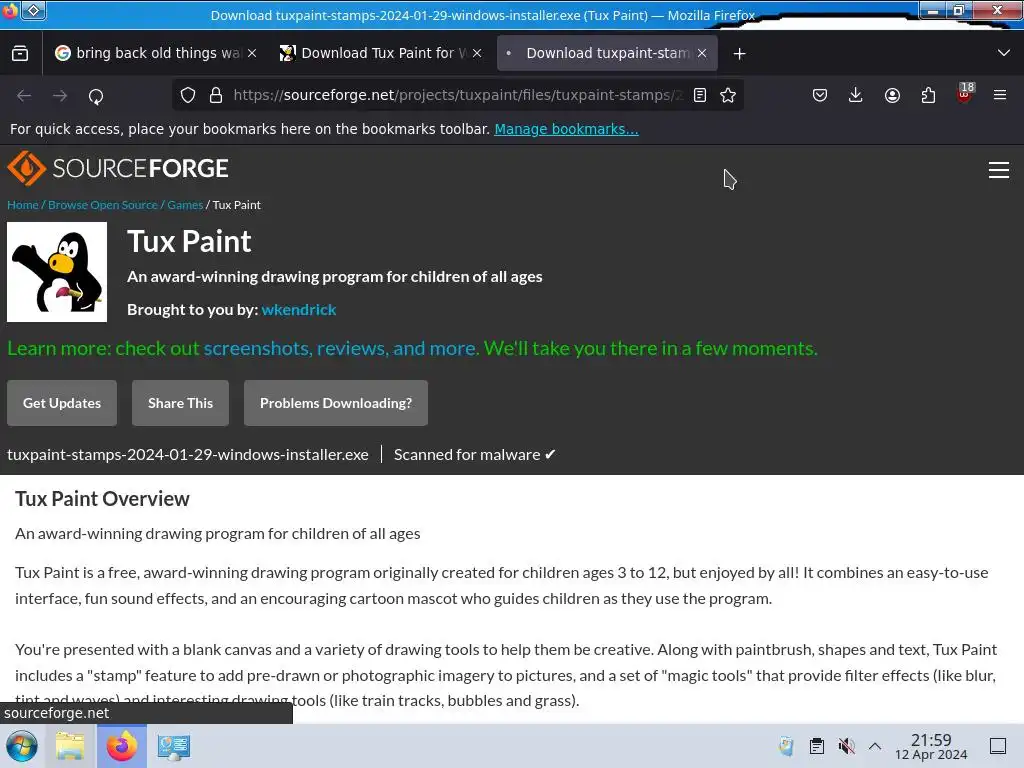Click the Forward navigation arrow
The image size is (1024, 768).
[60, 96]
